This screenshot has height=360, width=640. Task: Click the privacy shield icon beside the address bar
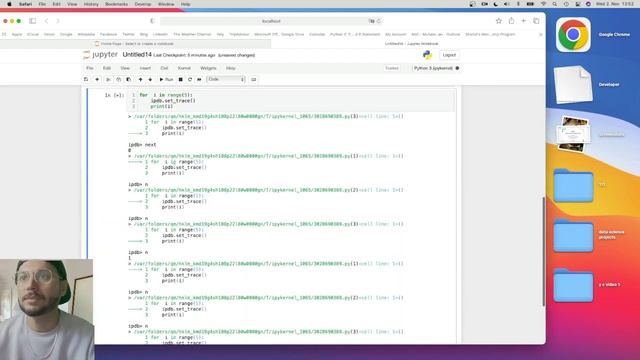[x=152, y=21]
